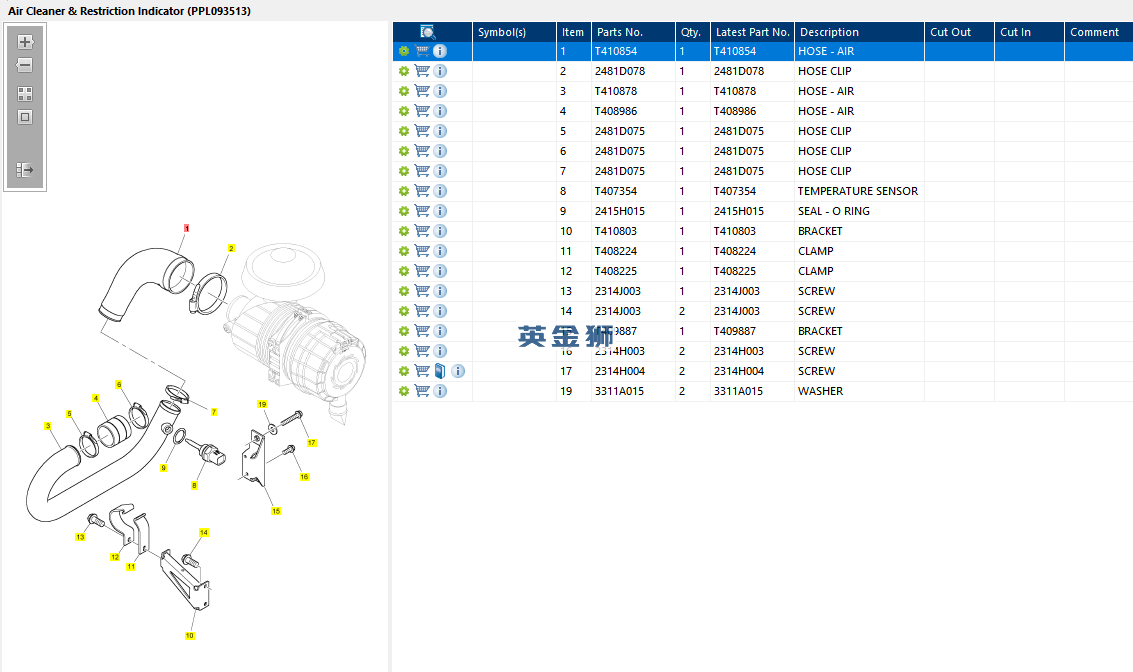1133x672 pixels.
Task: Click green gear icon in item 5 row
Action: [x=404, y=131]
